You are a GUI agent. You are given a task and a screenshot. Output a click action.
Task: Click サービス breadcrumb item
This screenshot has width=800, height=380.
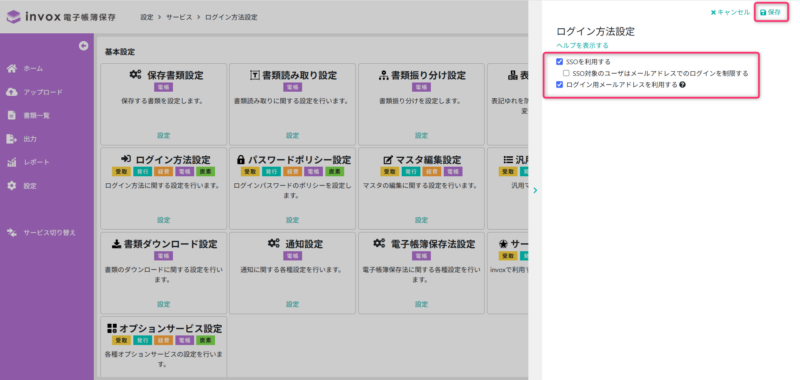(x=179, y=17)
